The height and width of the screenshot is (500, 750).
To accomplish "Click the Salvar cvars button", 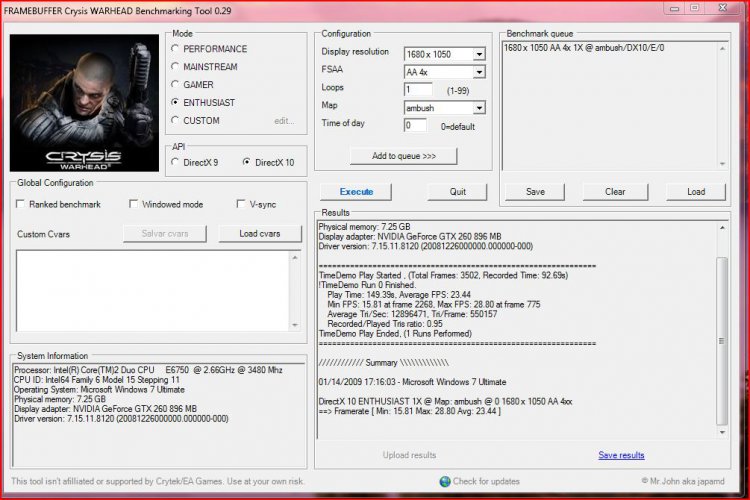I will pyautogui.click(x=165, y=234).
